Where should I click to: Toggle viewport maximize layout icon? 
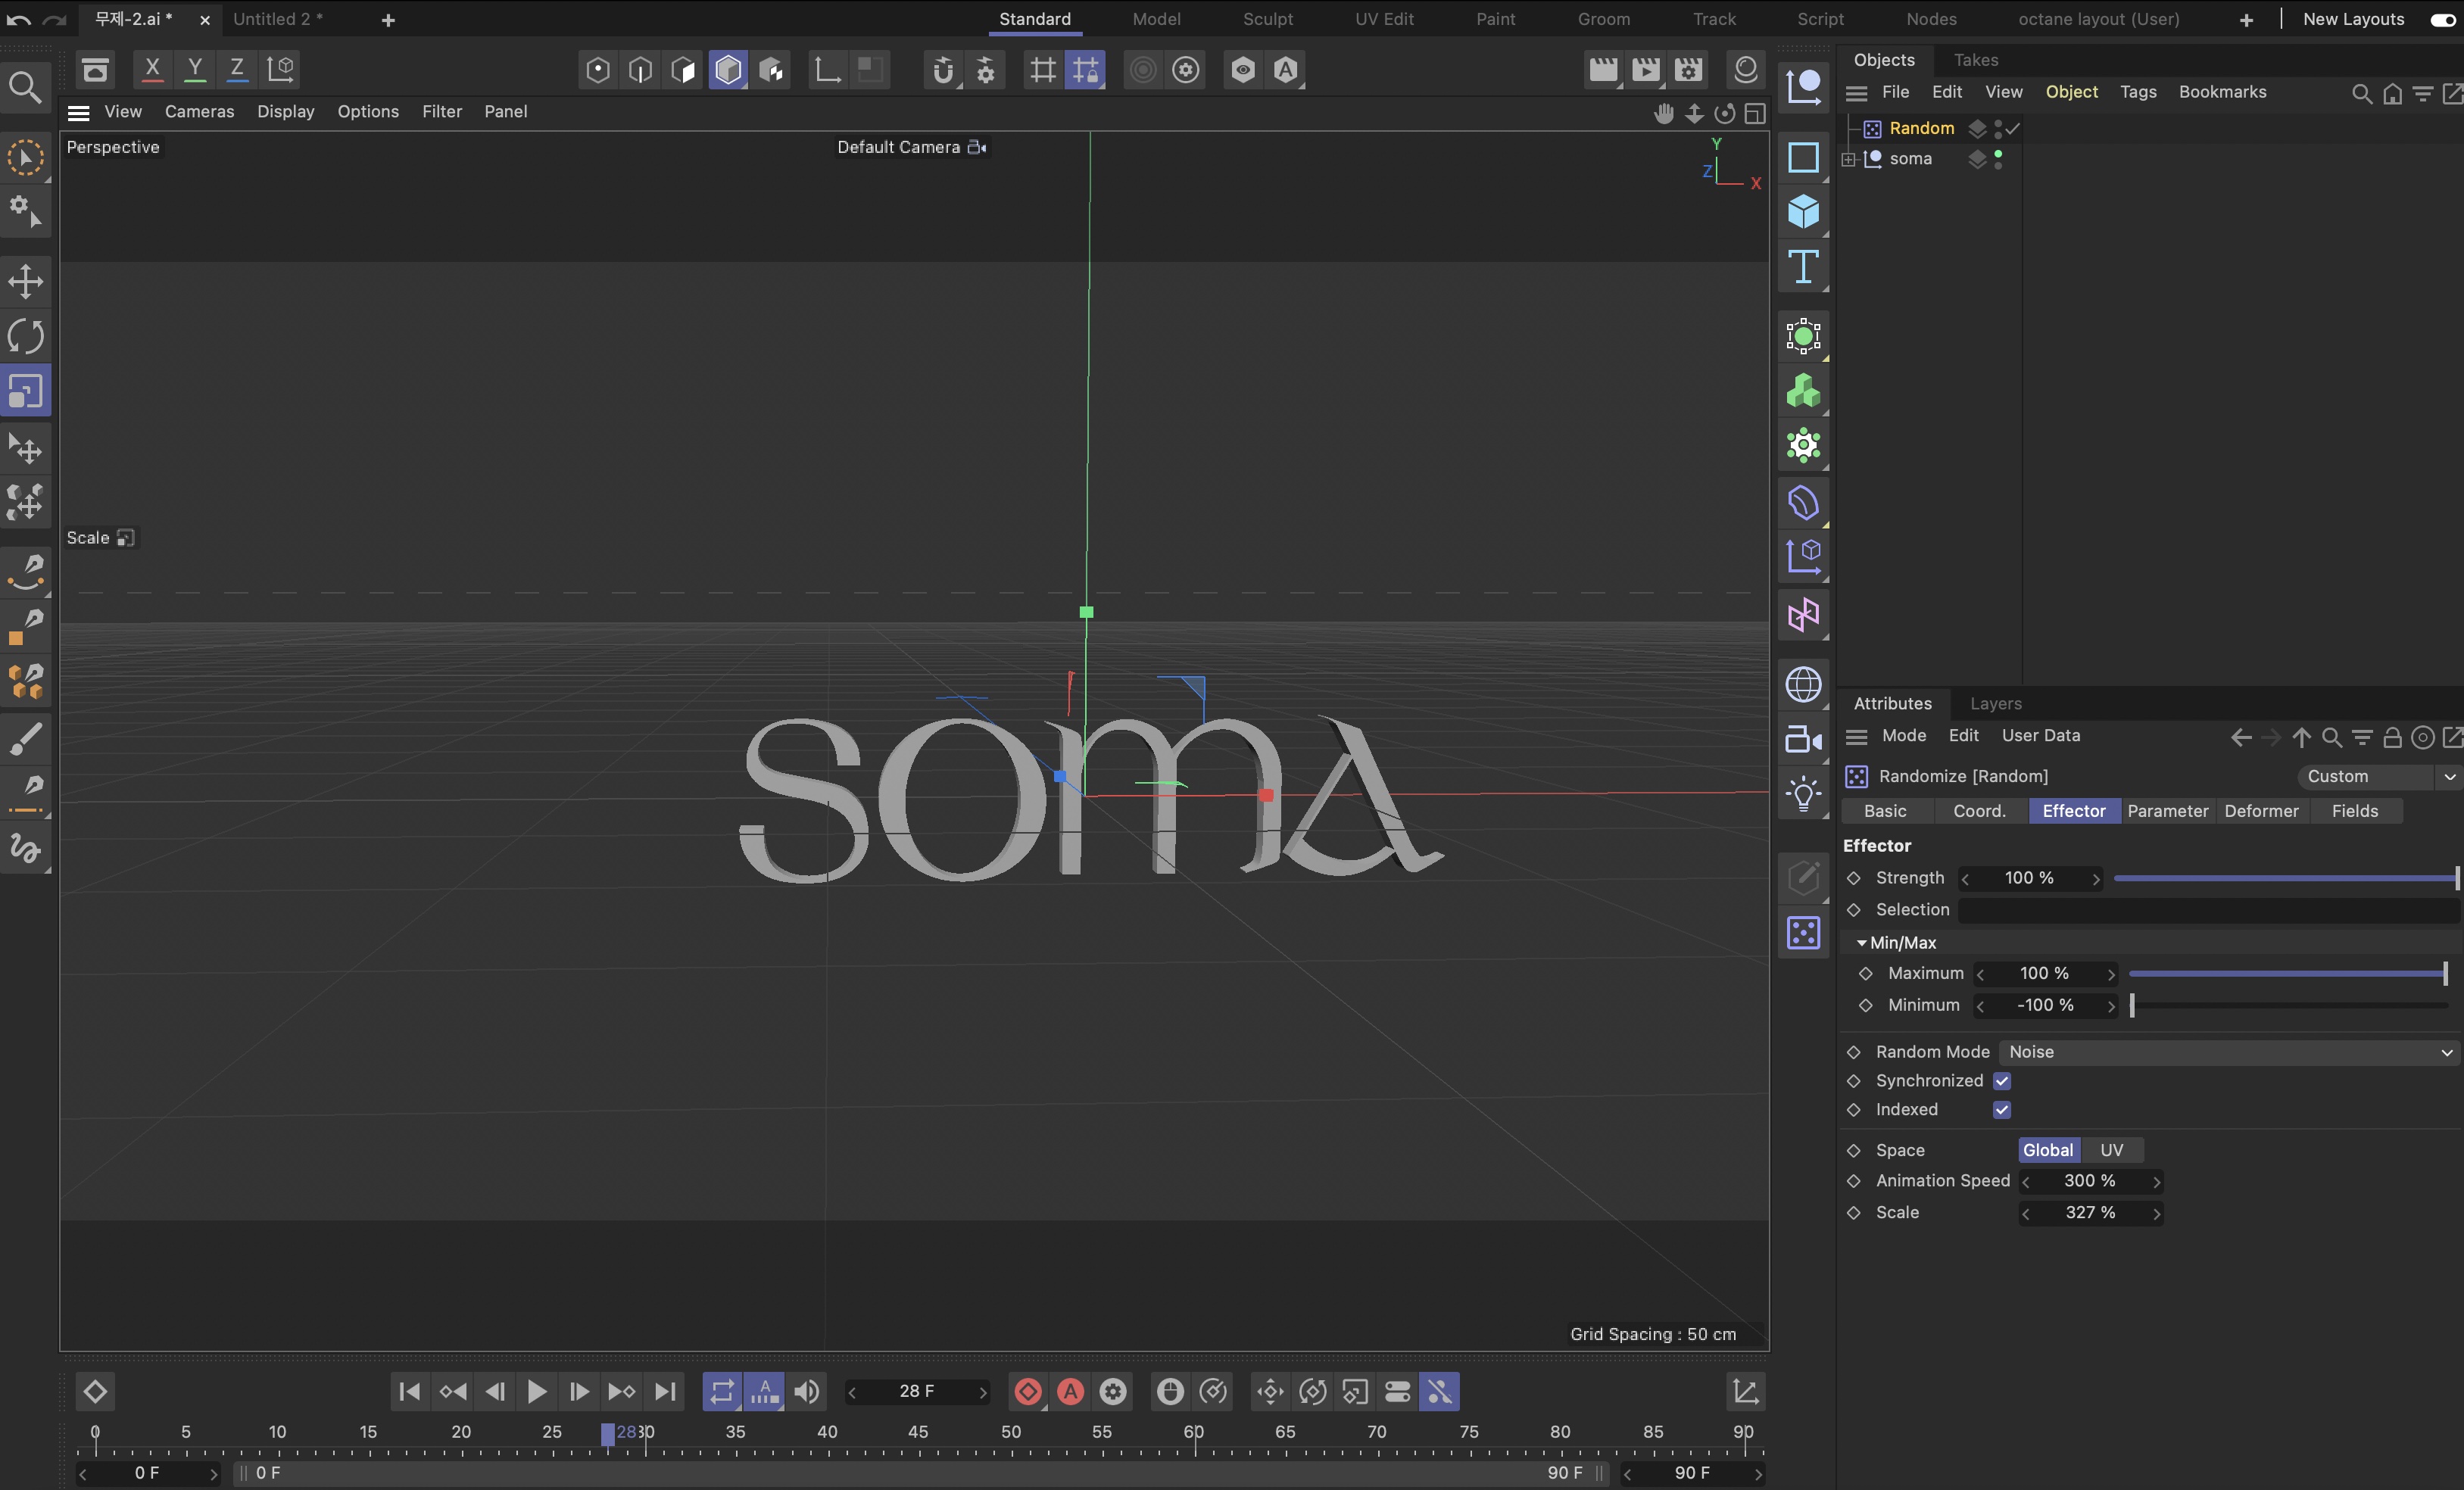pyautogui.click(x=1755, y=113)
